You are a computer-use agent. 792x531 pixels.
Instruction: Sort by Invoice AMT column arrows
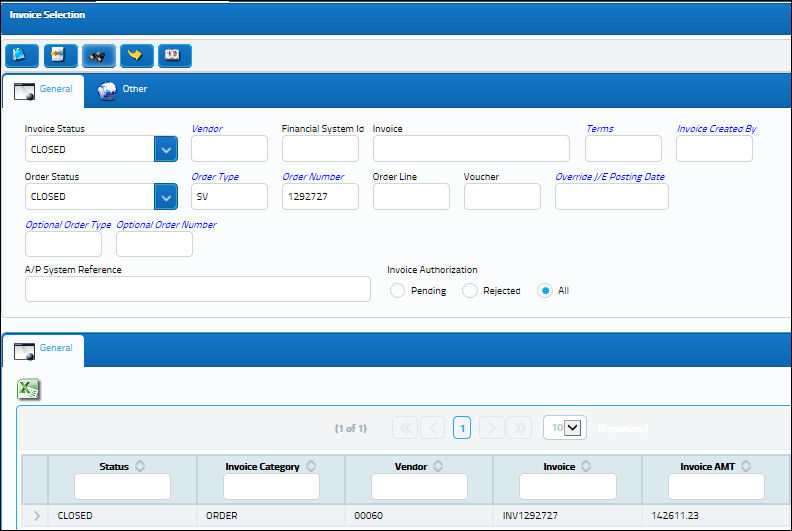(746, 466)
